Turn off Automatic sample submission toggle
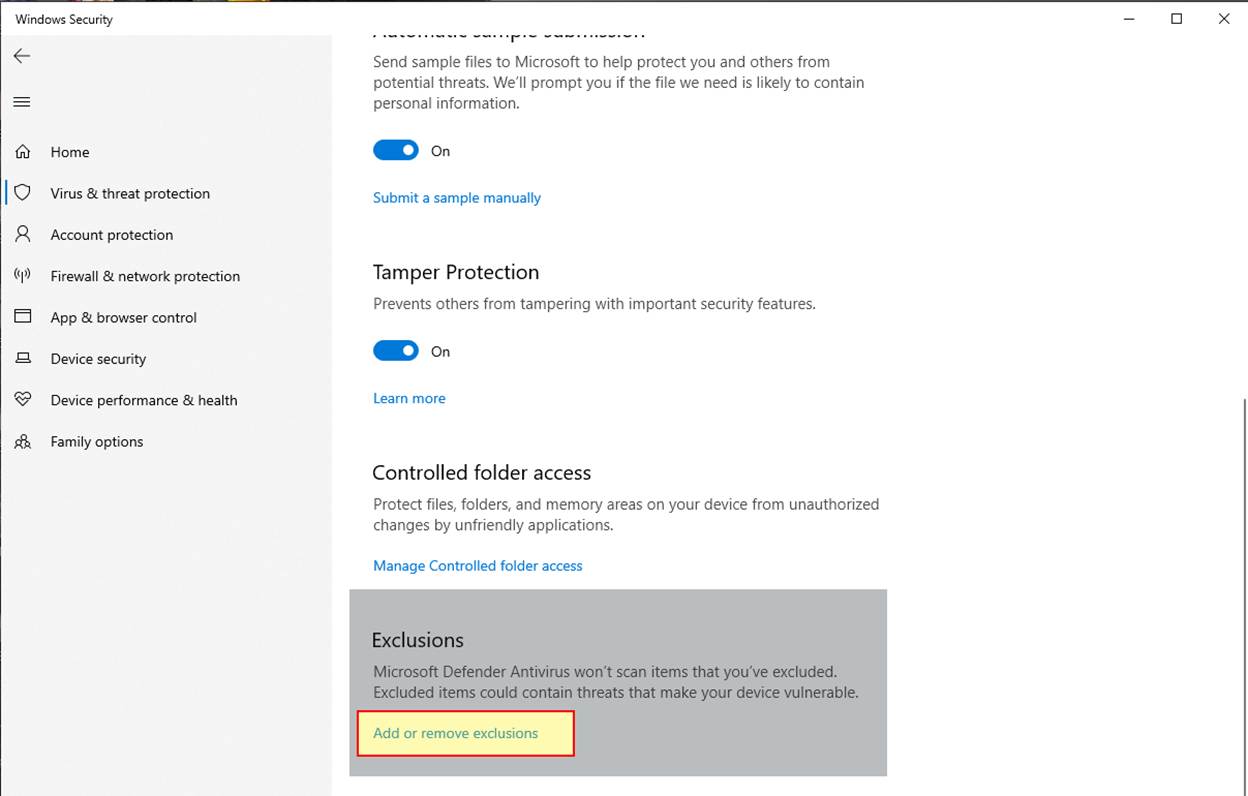The height and width of the screenshot is (796, 1248). [396, 150]
